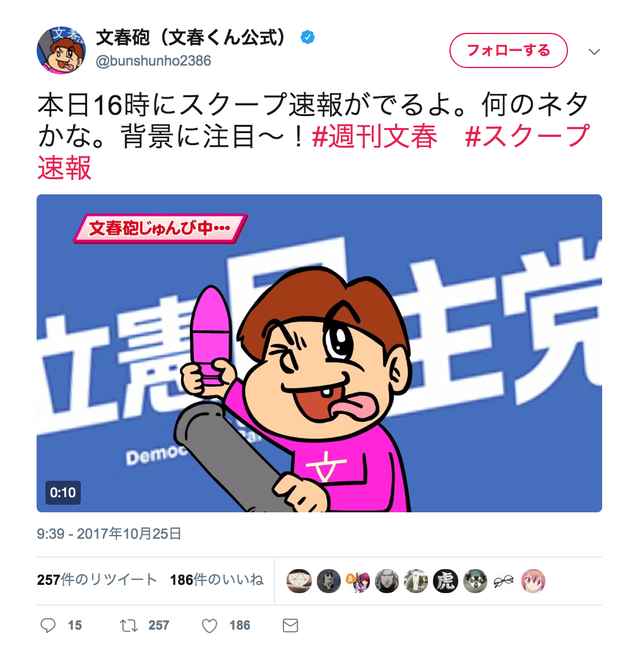View the 186件のいいね list

click(x=217, y=580)
